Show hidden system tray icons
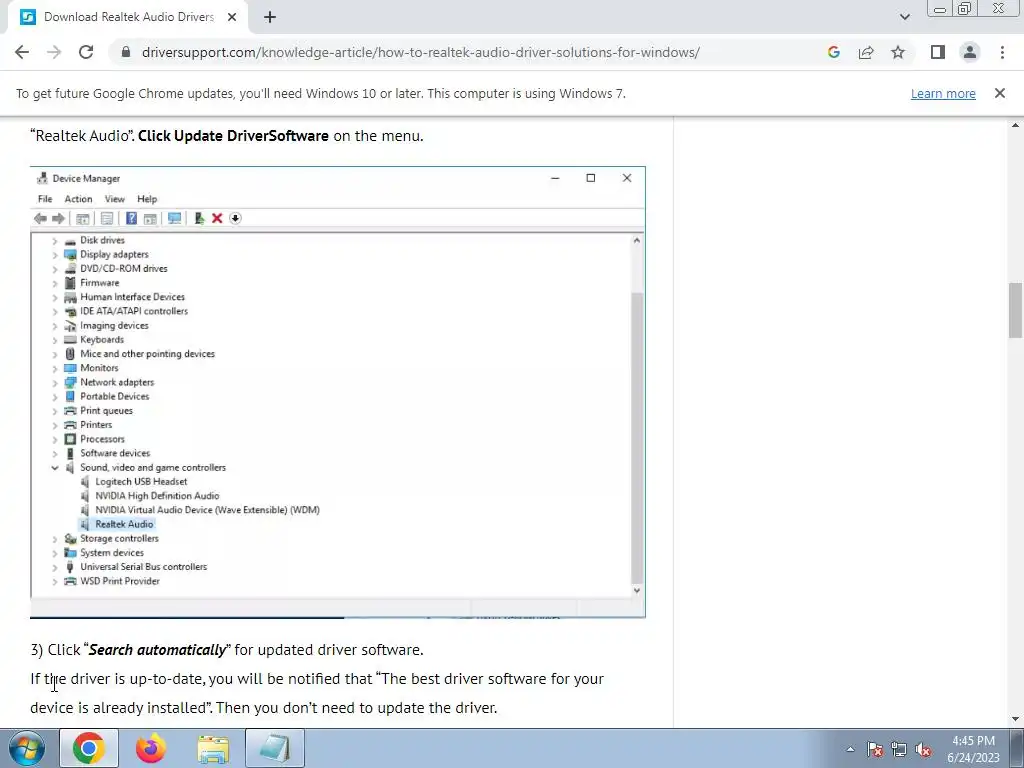This screenshot has height=768, width=1024. 850,749
